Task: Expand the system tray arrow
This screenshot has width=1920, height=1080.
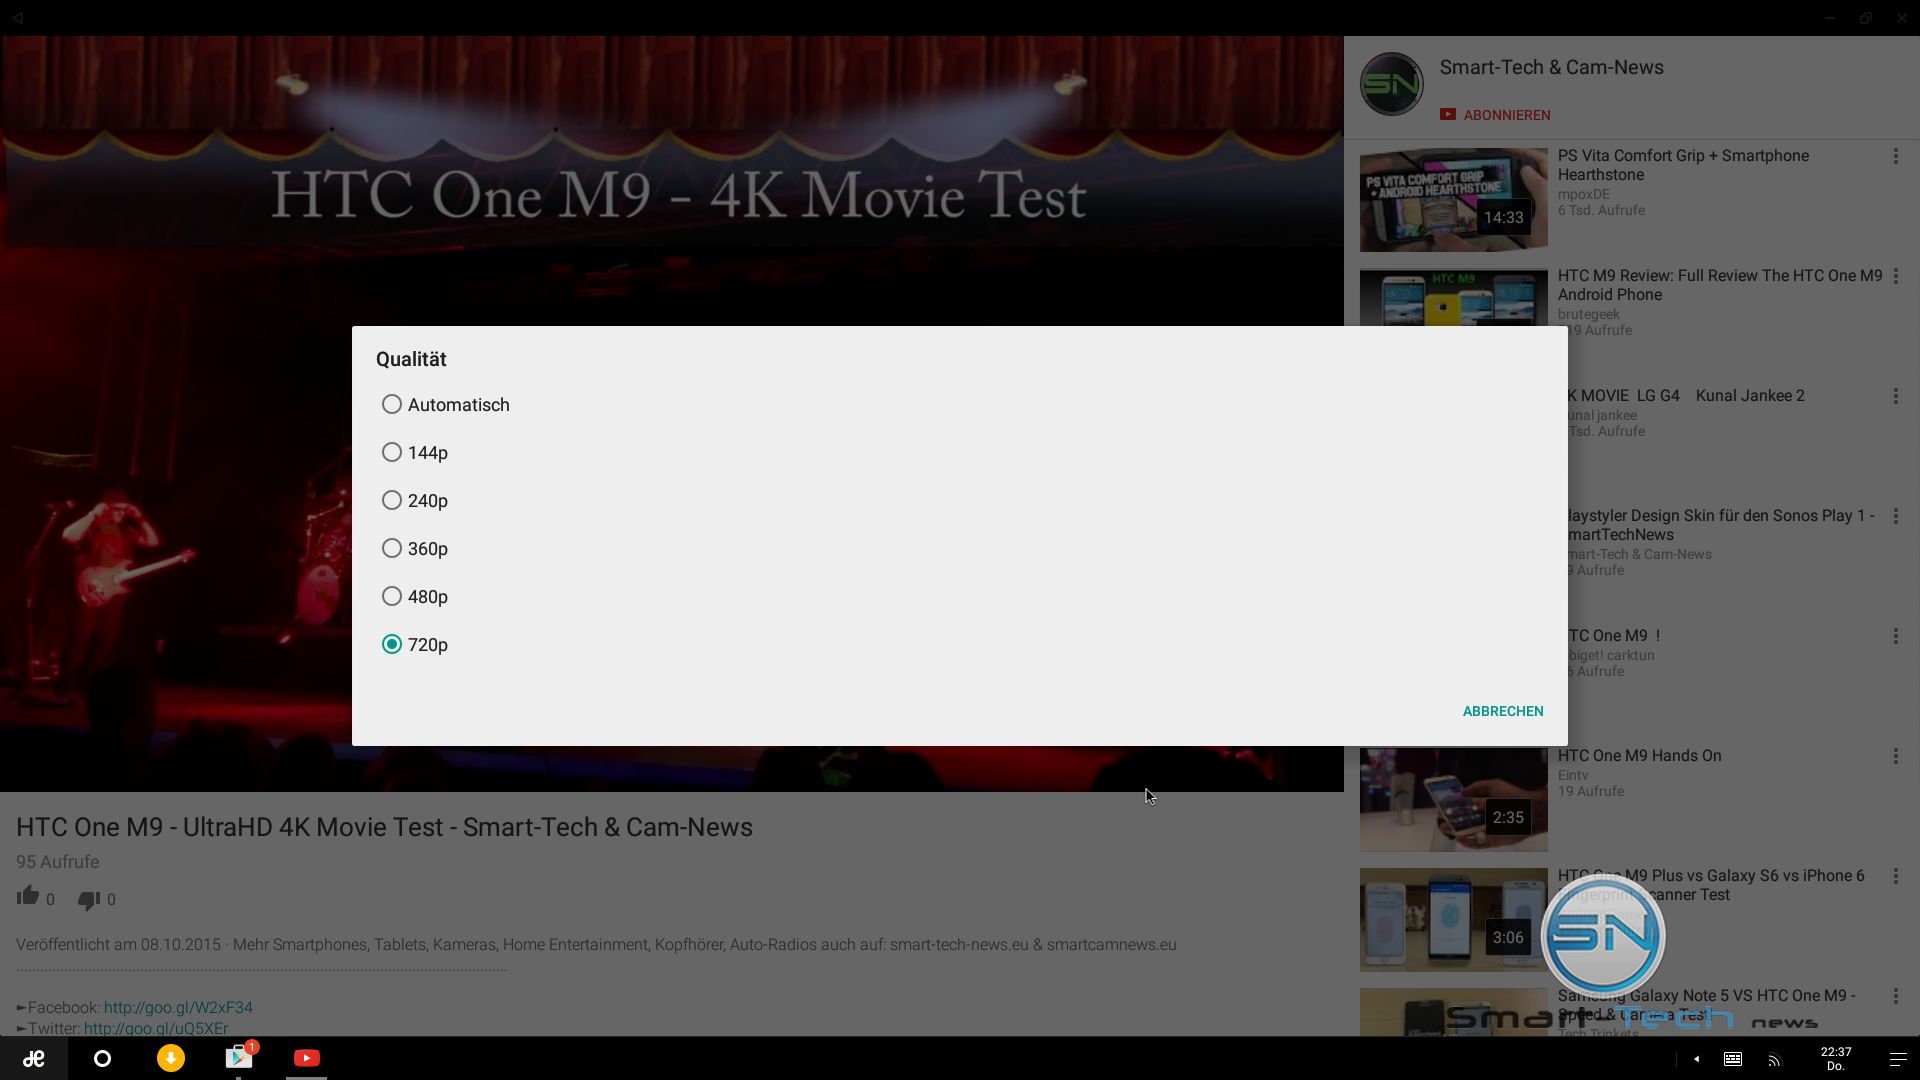Action: tap(1696, 1059)
